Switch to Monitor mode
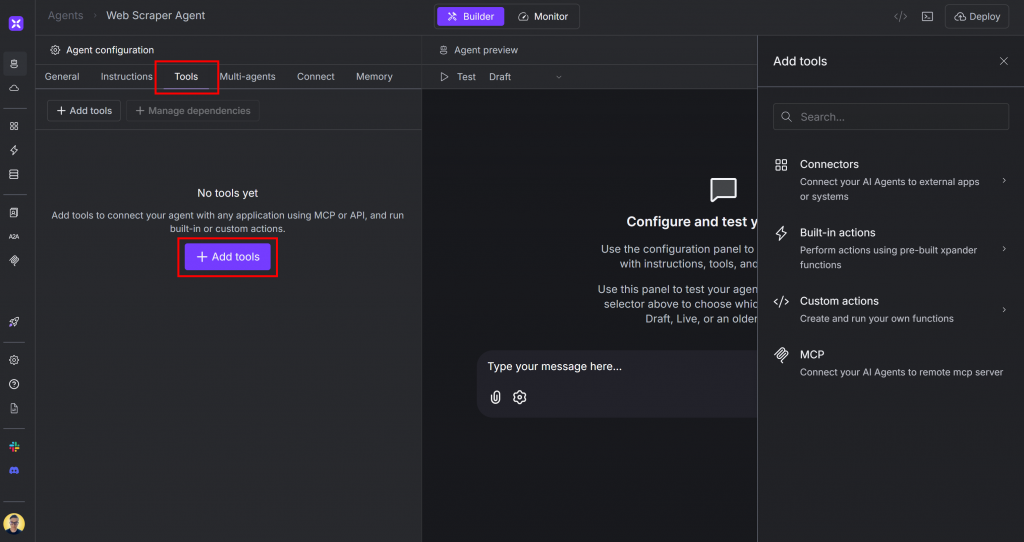The height and width of the screenshot is (542, 1024). 543,16
